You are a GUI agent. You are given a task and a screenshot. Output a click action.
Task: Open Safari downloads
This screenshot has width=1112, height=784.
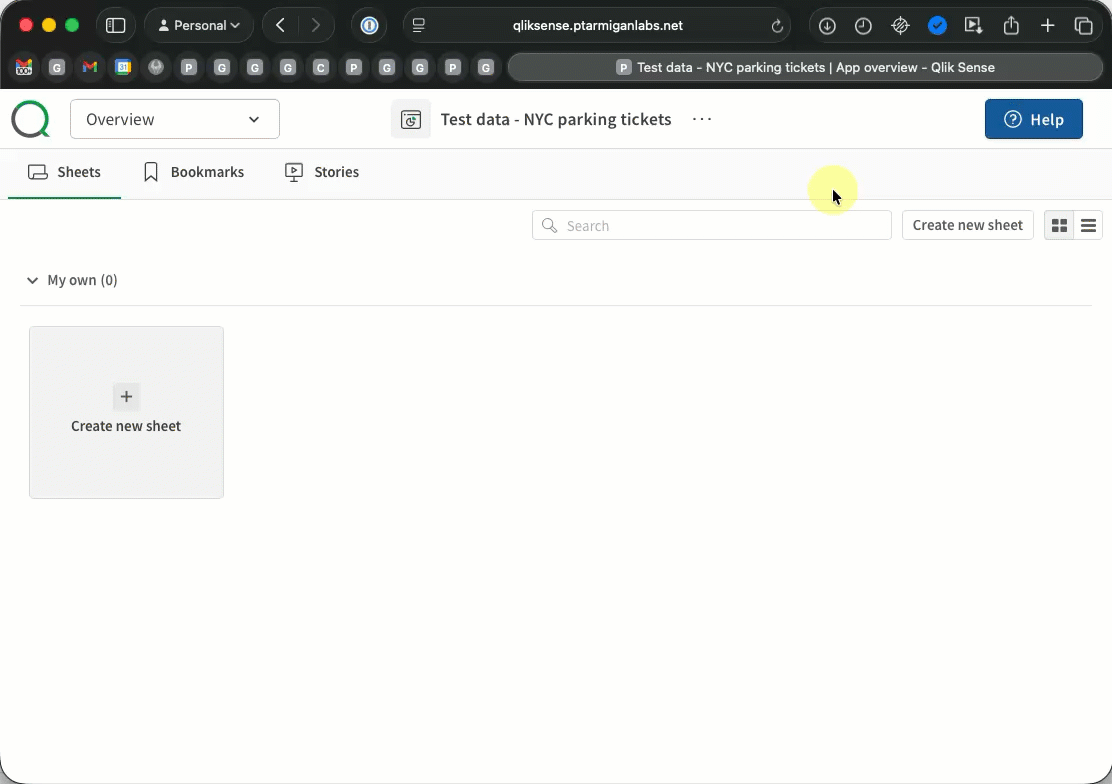(827, 26)
